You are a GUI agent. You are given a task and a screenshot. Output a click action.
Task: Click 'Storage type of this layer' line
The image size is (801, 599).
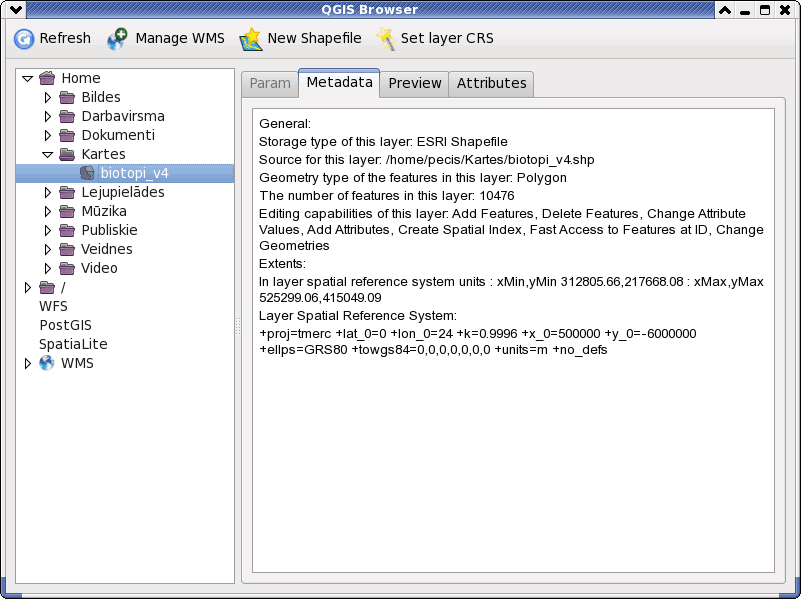(x=383, y=141)
